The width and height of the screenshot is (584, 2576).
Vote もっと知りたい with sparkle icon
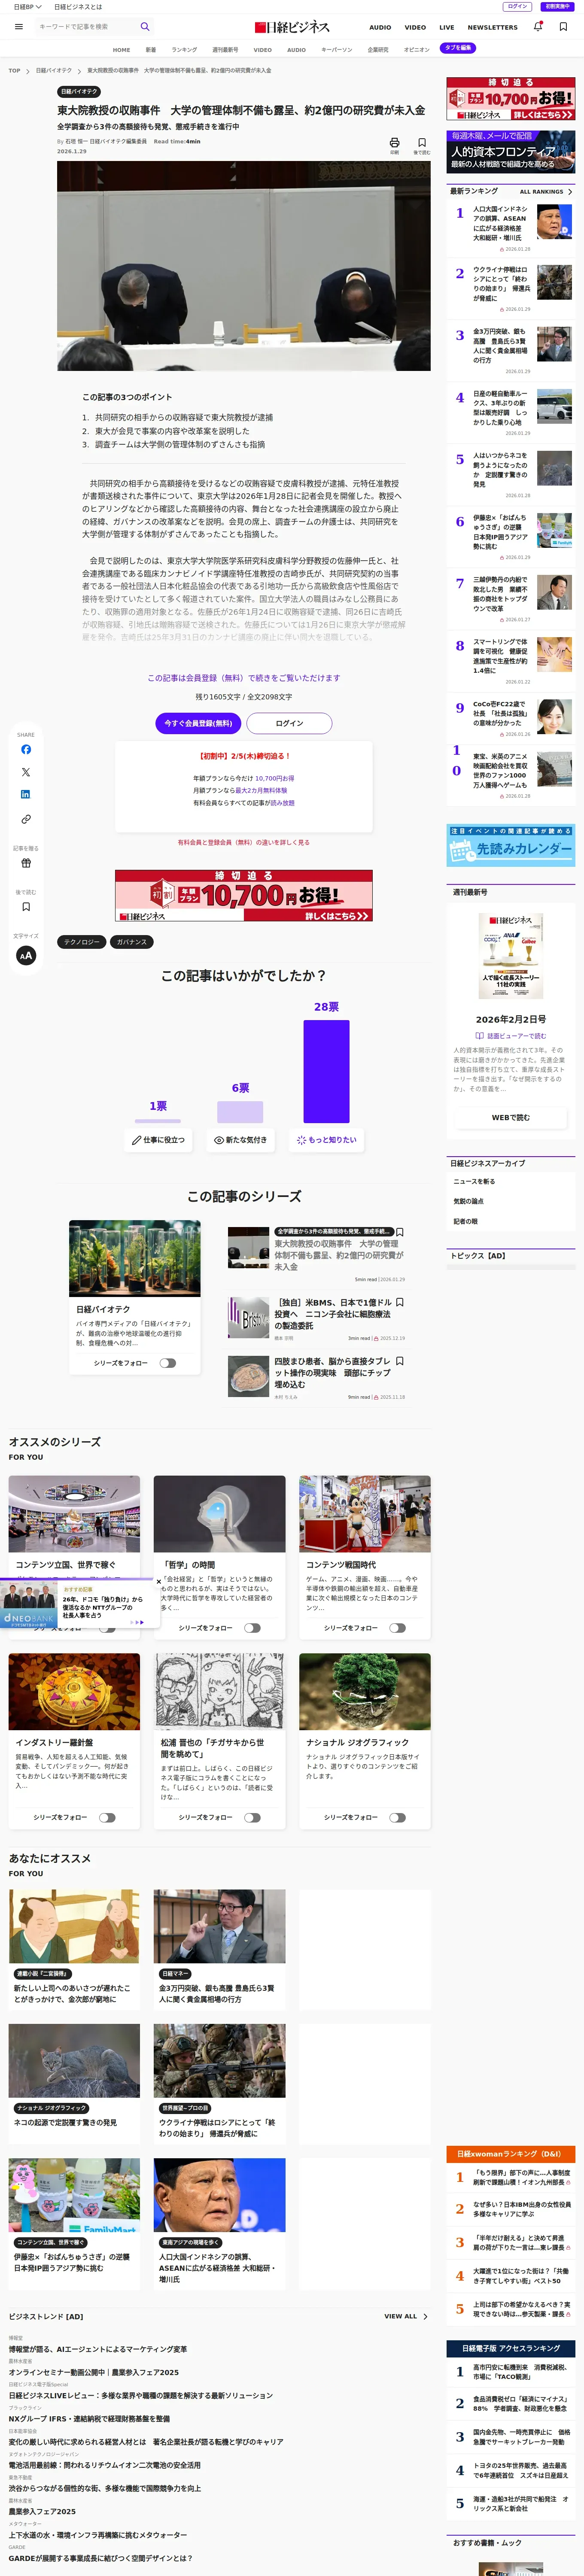(x=326, y=1140)
